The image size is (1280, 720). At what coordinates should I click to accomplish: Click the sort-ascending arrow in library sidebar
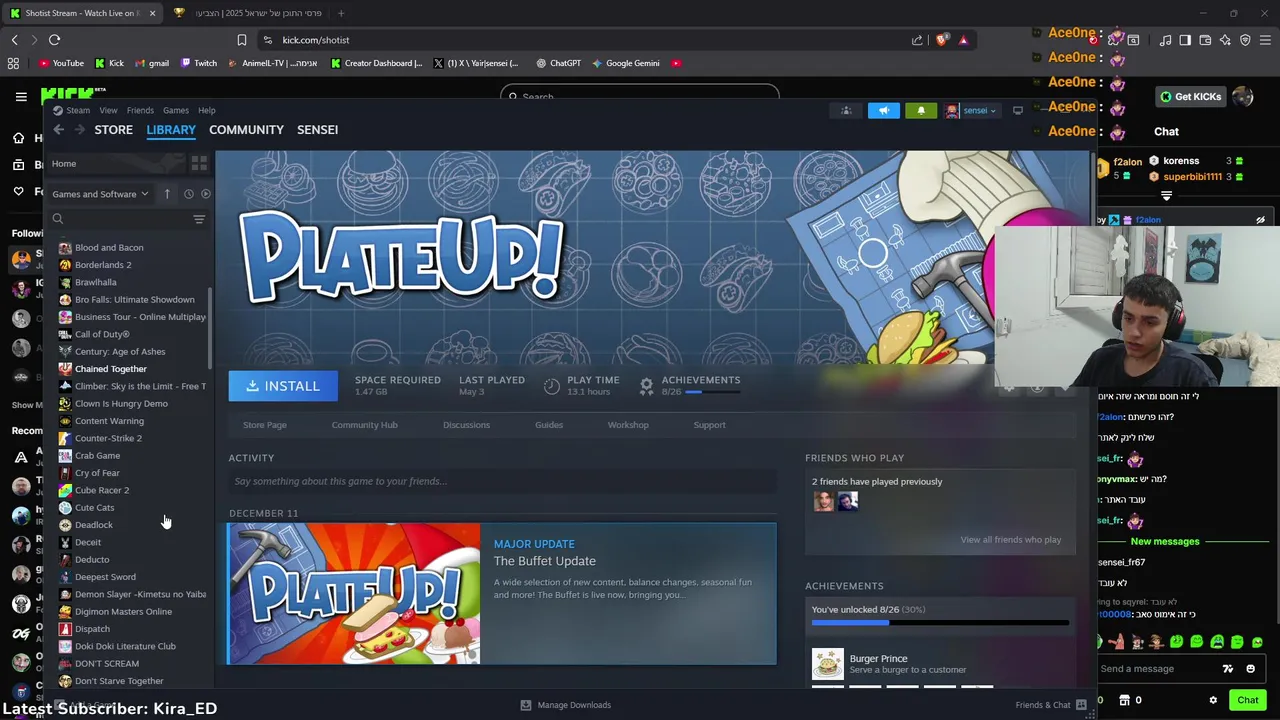pos(167,194)
